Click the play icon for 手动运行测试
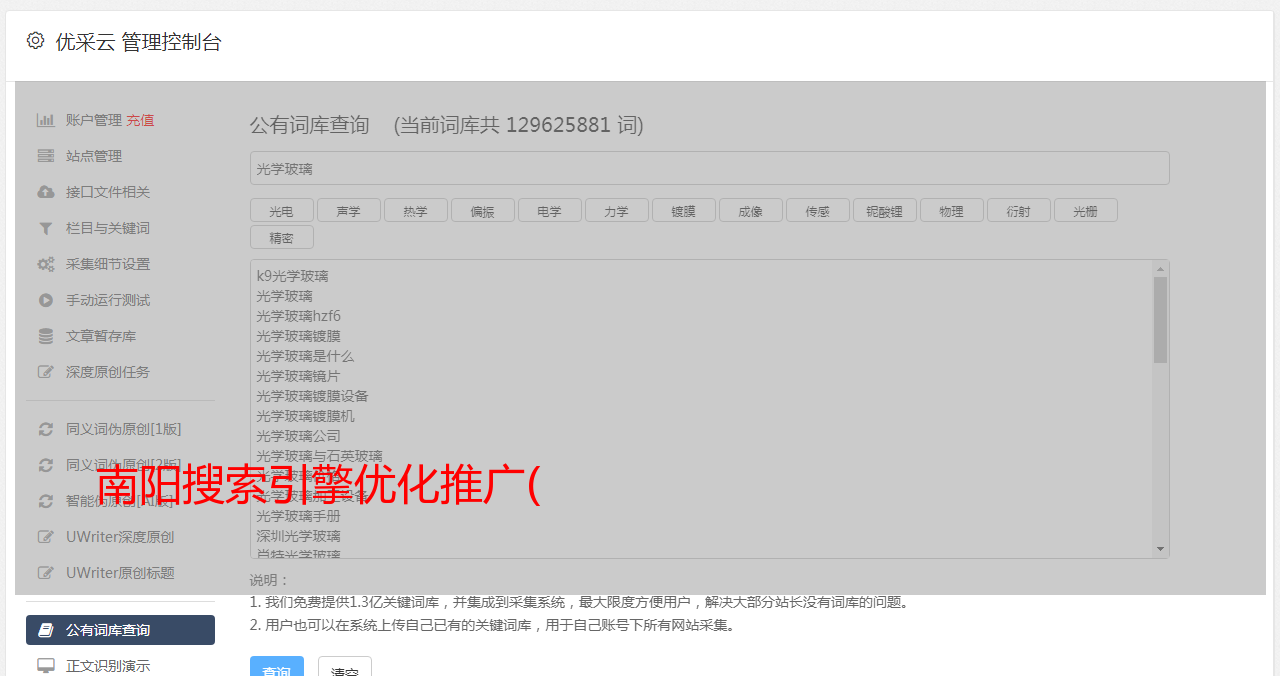This screenshot has height=676, width=1280. [46, 300]
